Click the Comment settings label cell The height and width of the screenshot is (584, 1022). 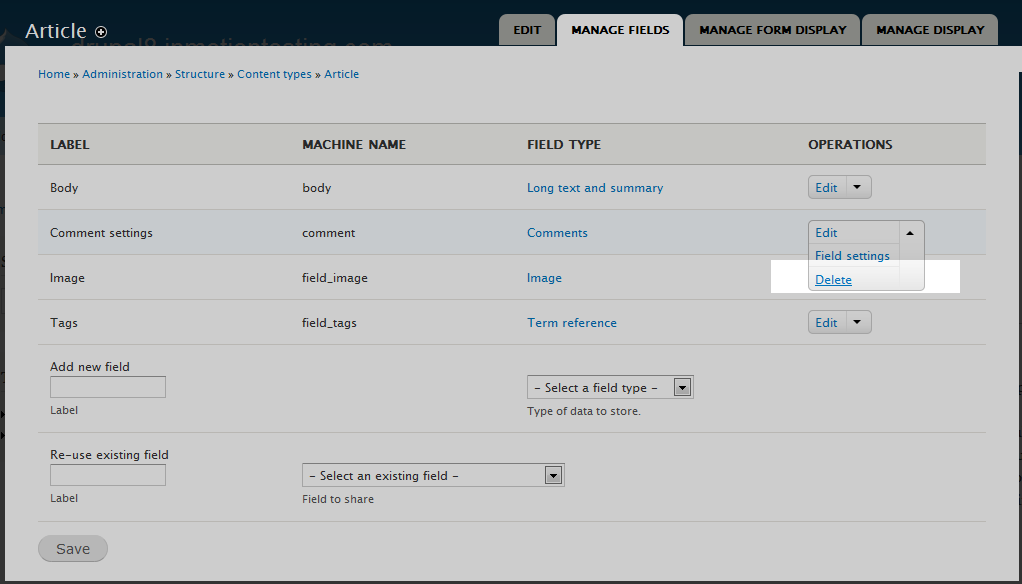[101, 233]
